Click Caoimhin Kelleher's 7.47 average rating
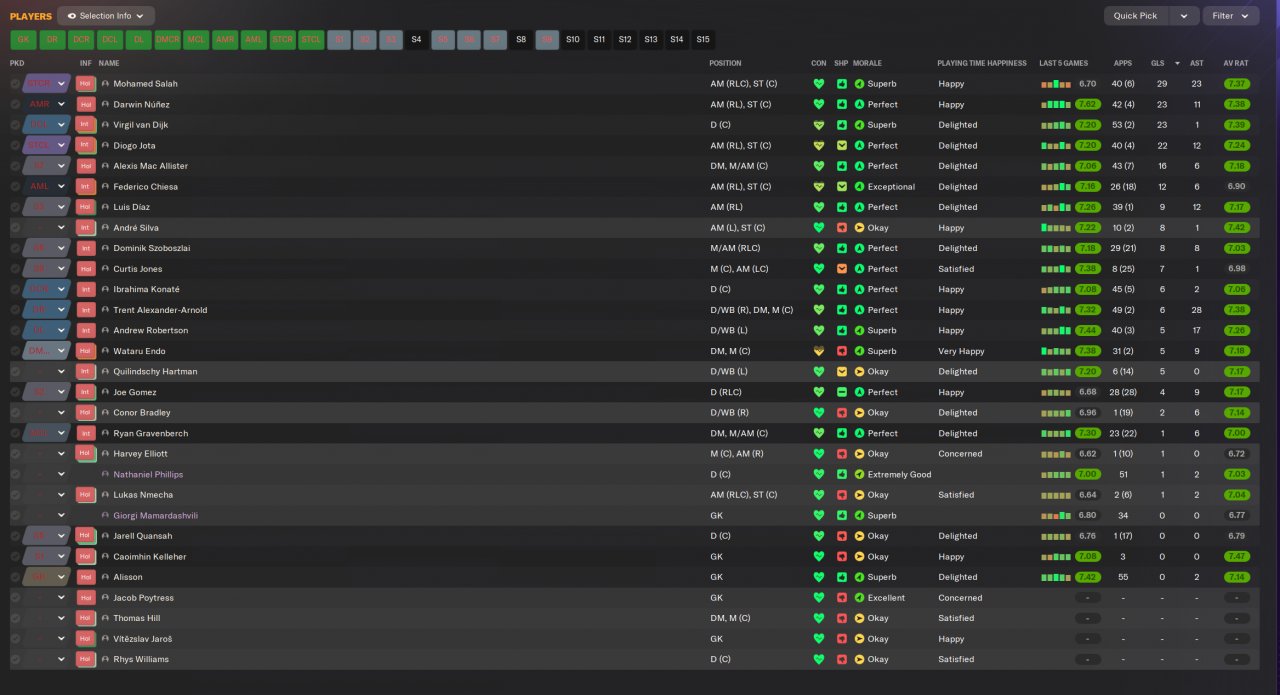1280x695 pixels. point(1236,556)
